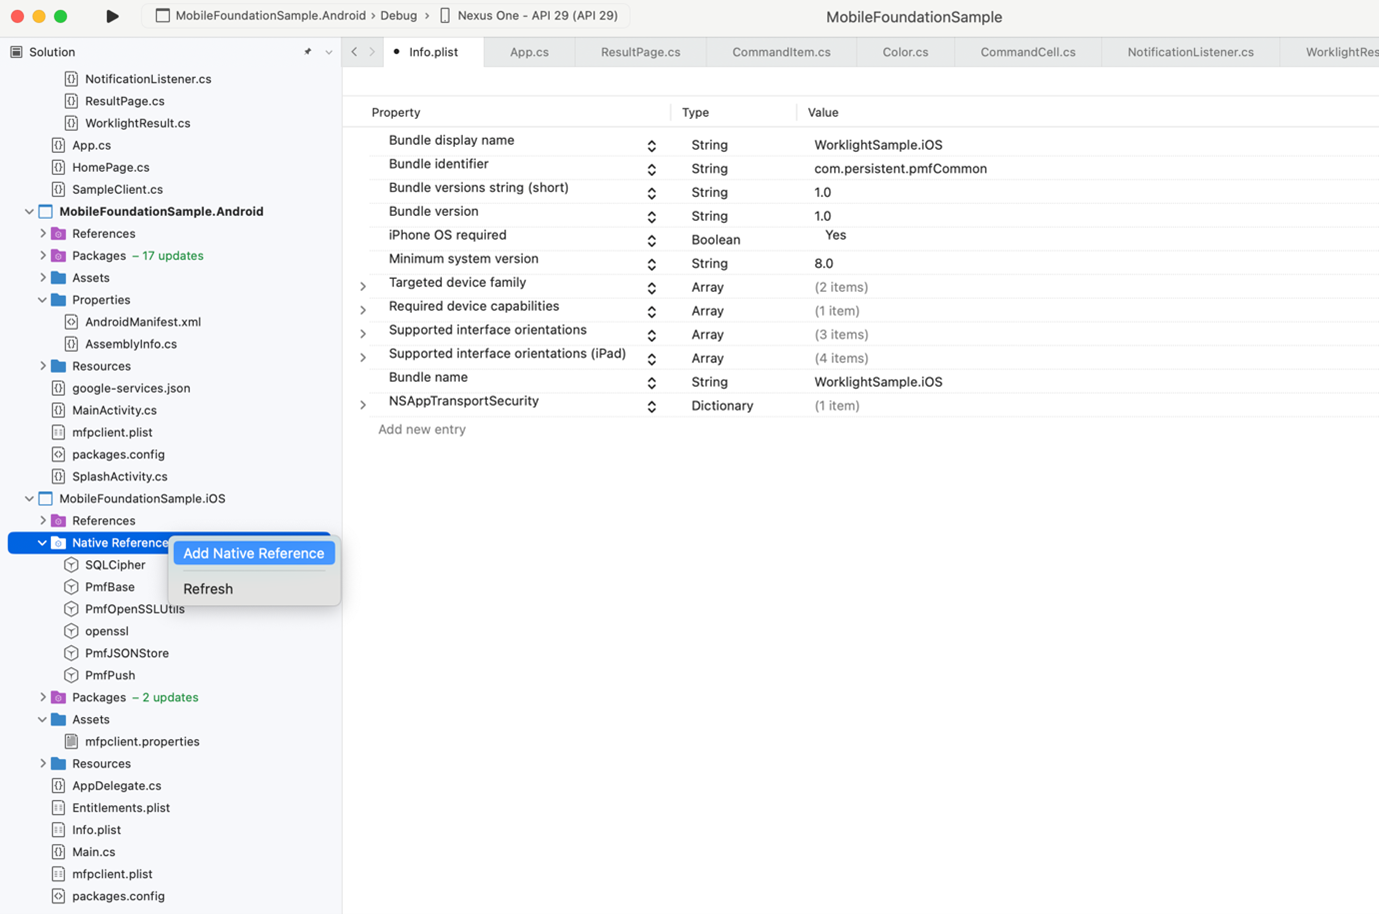Expand the Android References folder
The height and width of the screenshot is (914, 1379).
43,234
